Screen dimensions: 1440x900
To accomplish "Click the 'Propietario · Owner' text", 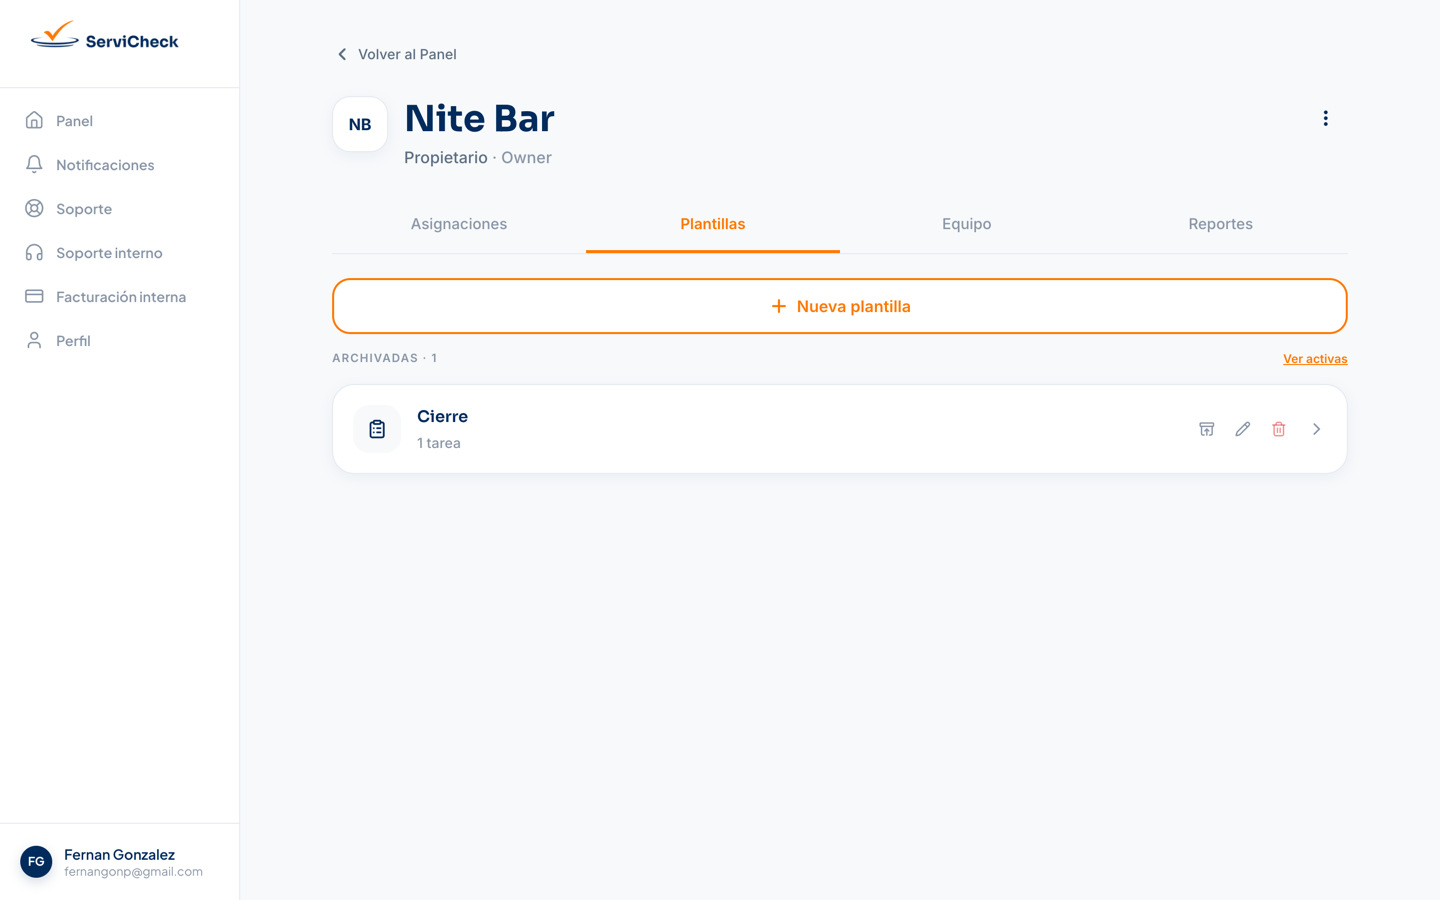I will 478,157.
